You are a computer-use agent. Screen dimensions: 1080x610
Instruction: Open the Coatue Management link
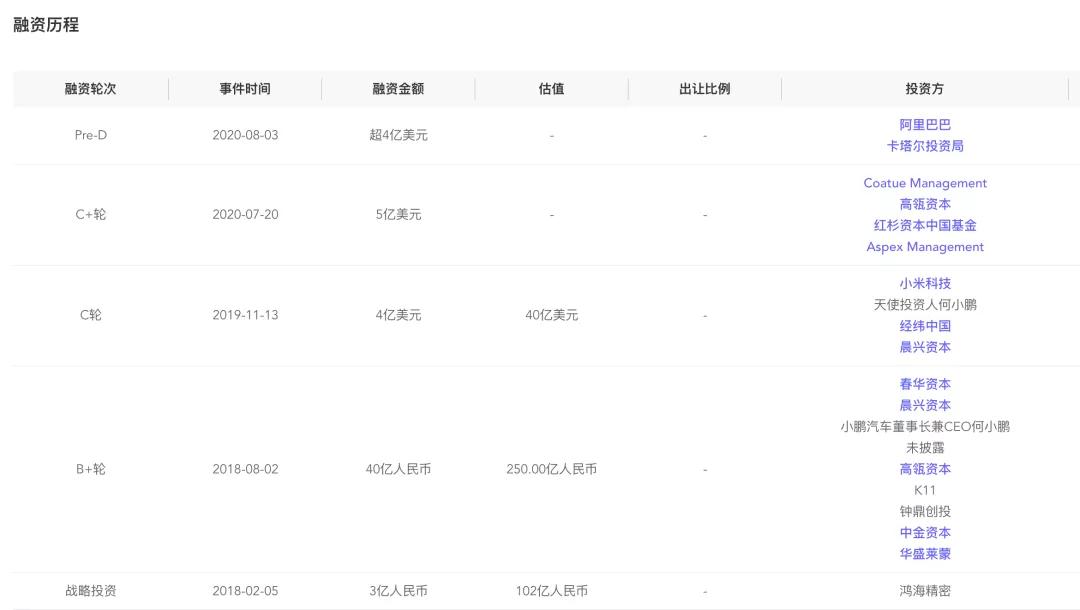[x=925, y=183]
